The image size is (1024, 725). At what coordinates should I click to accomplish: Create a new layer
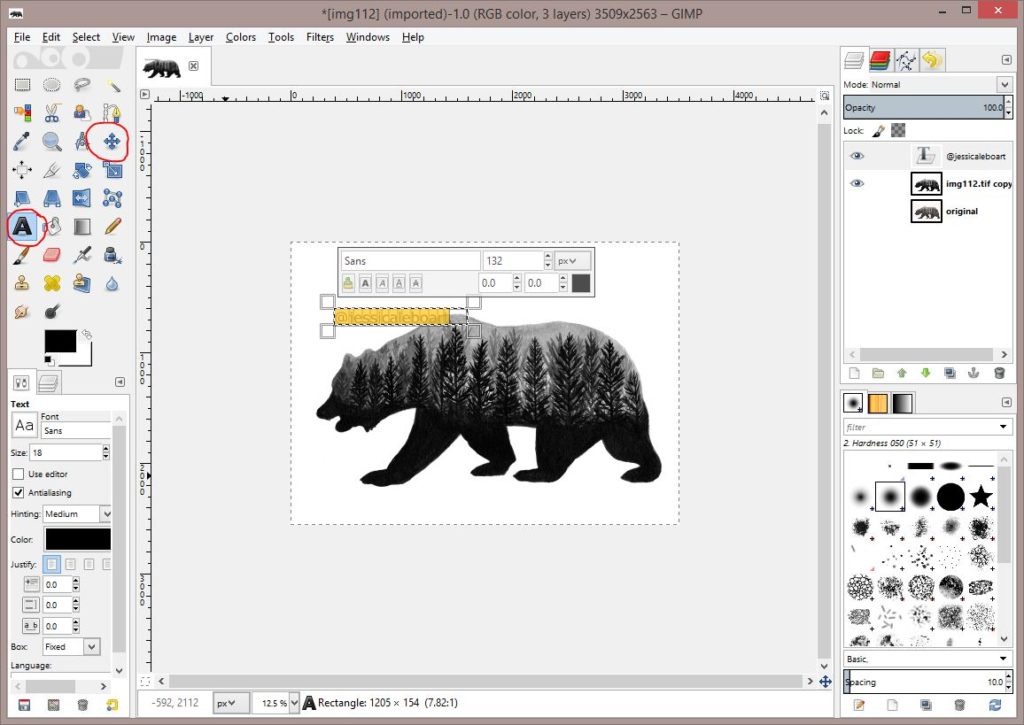854,373
